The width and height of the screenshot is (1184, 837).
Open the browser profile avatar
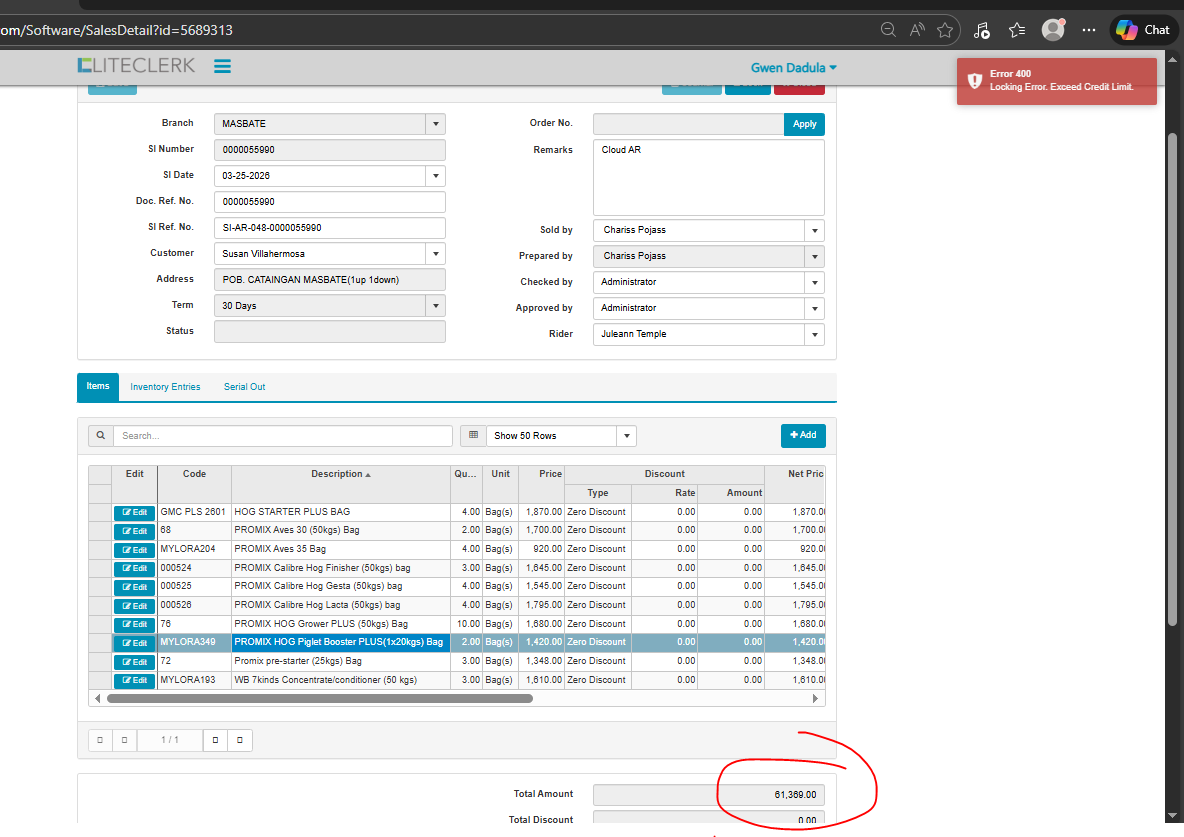pyautogui.click(x=1052, y=30)
